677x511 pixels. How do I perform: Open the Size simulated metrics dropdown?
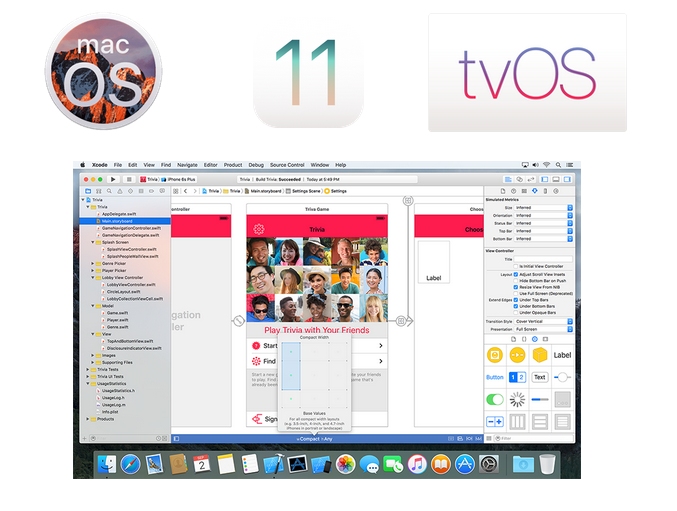tap(543, 208)
